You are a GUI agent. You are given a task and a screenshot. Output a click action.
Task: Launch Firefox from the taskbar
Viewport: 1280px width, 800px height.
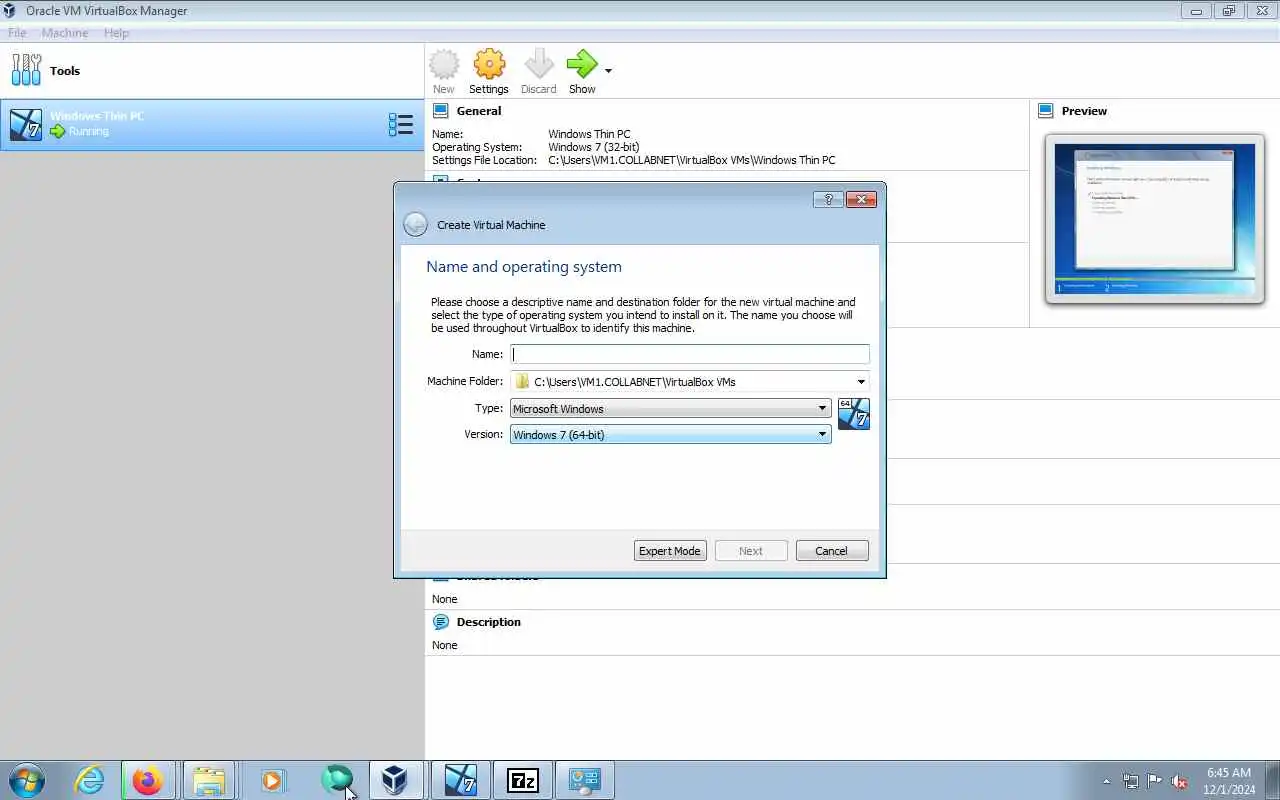coord(148,780)
